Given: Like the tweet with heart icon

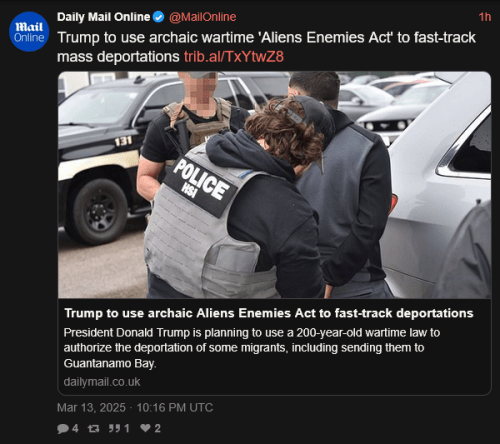Looking at the screenshot, I should [x=145, y=428].
